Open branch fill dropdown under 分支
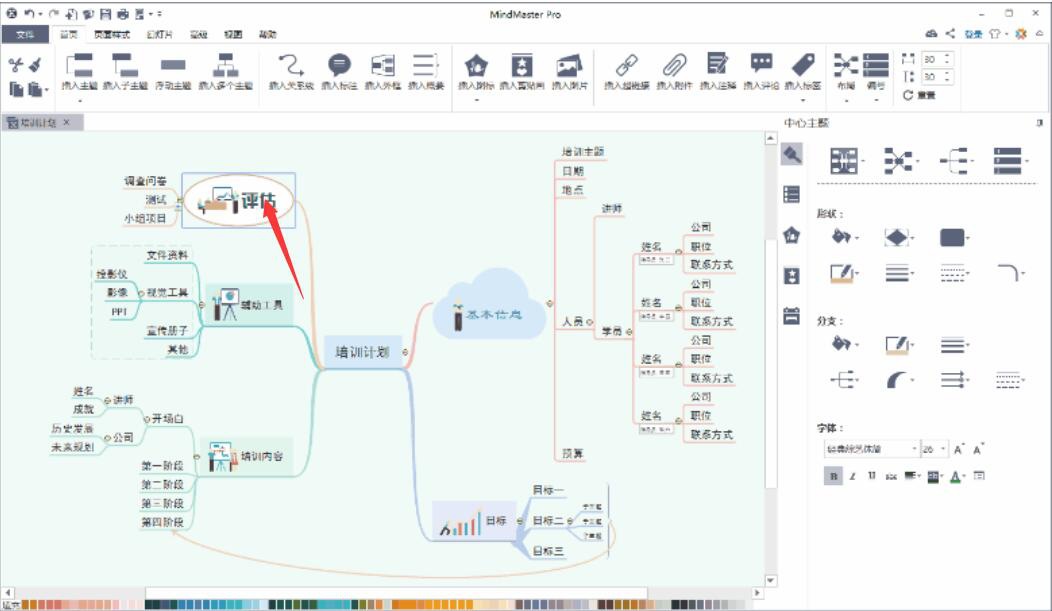Viewport: 1052px width, 611px height. [x=845, y=344]
